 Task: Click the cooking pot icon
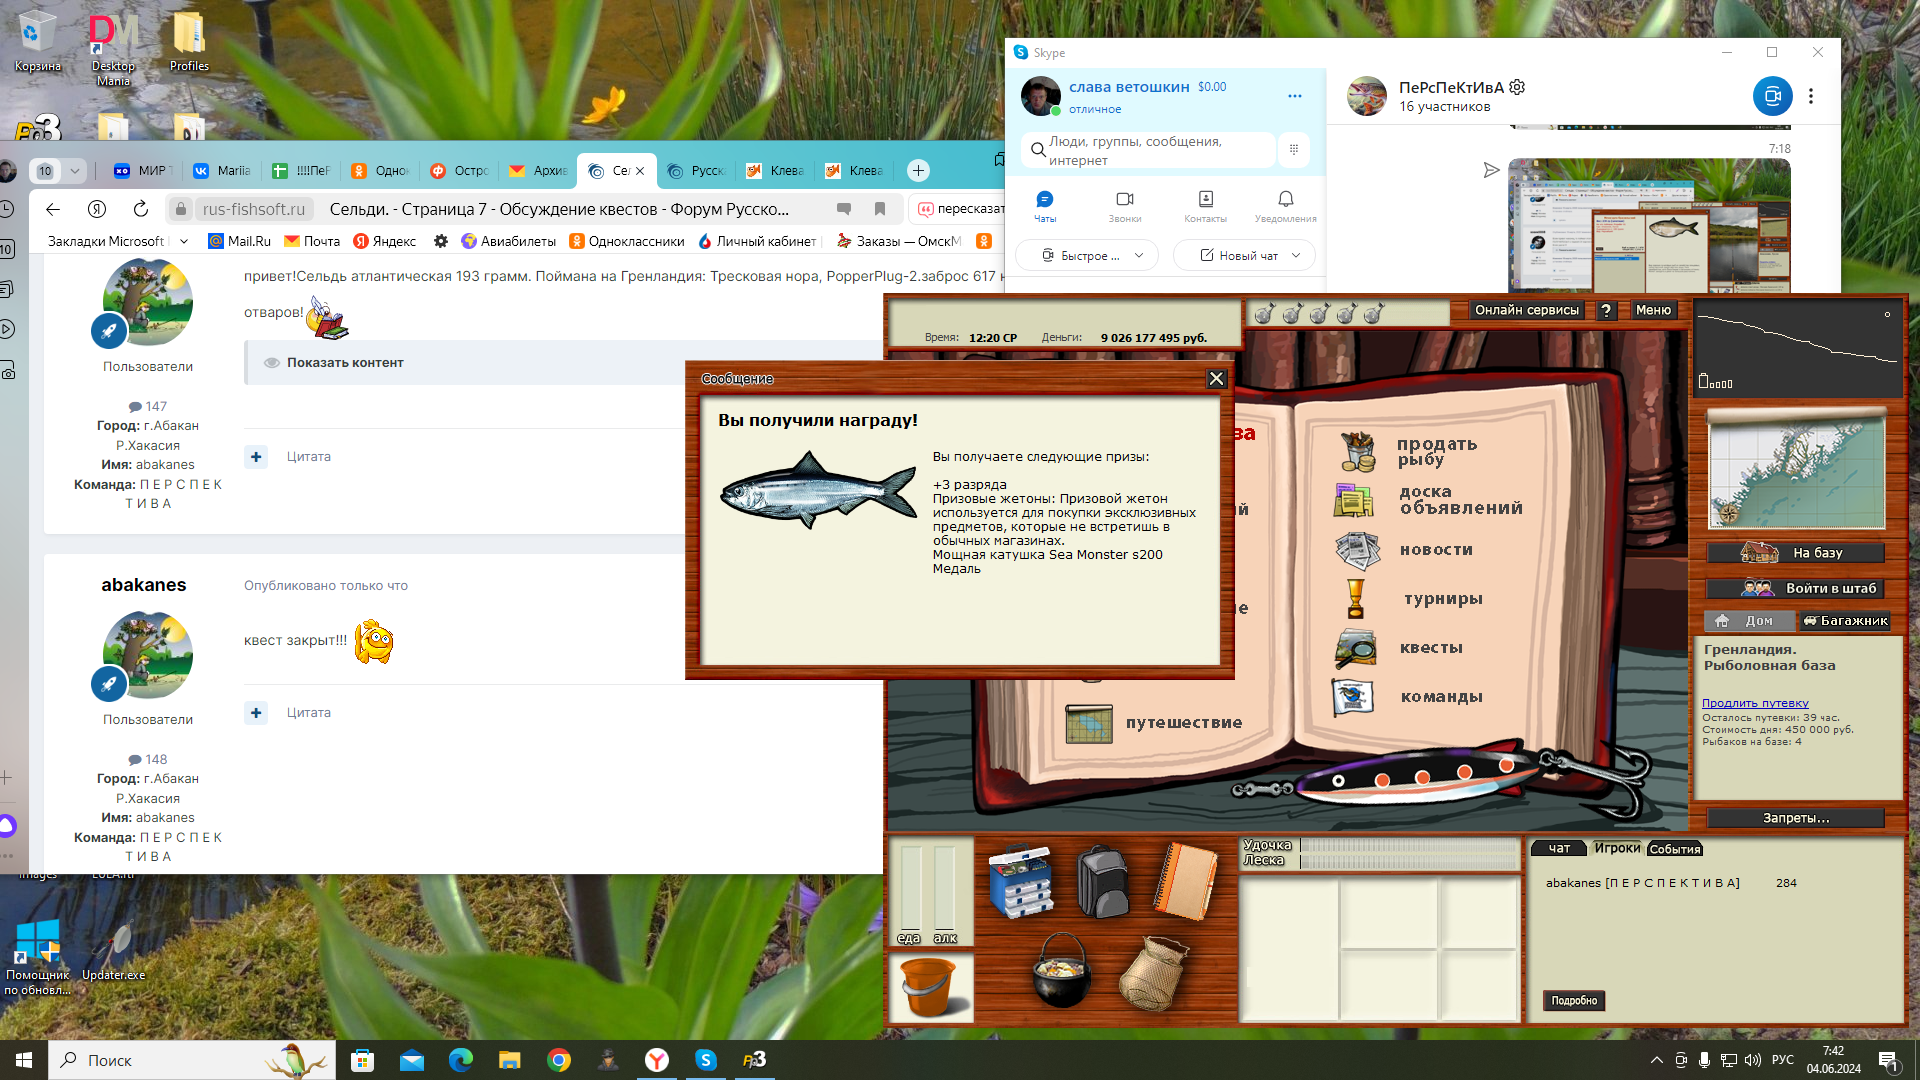pos(1061,971)
